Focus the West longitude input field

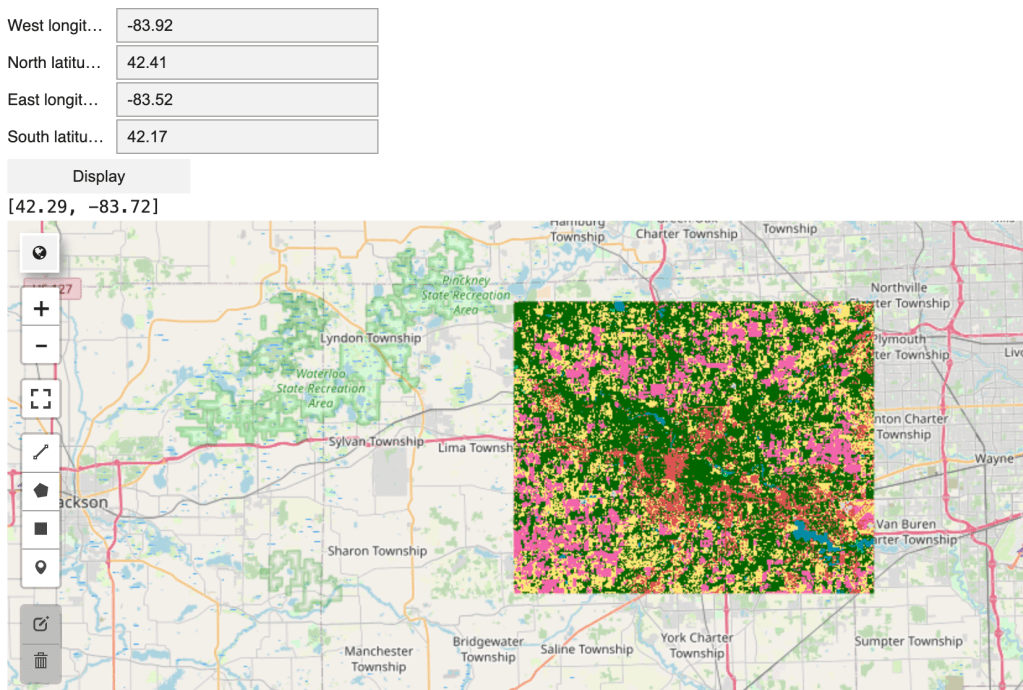coord(247,26)
